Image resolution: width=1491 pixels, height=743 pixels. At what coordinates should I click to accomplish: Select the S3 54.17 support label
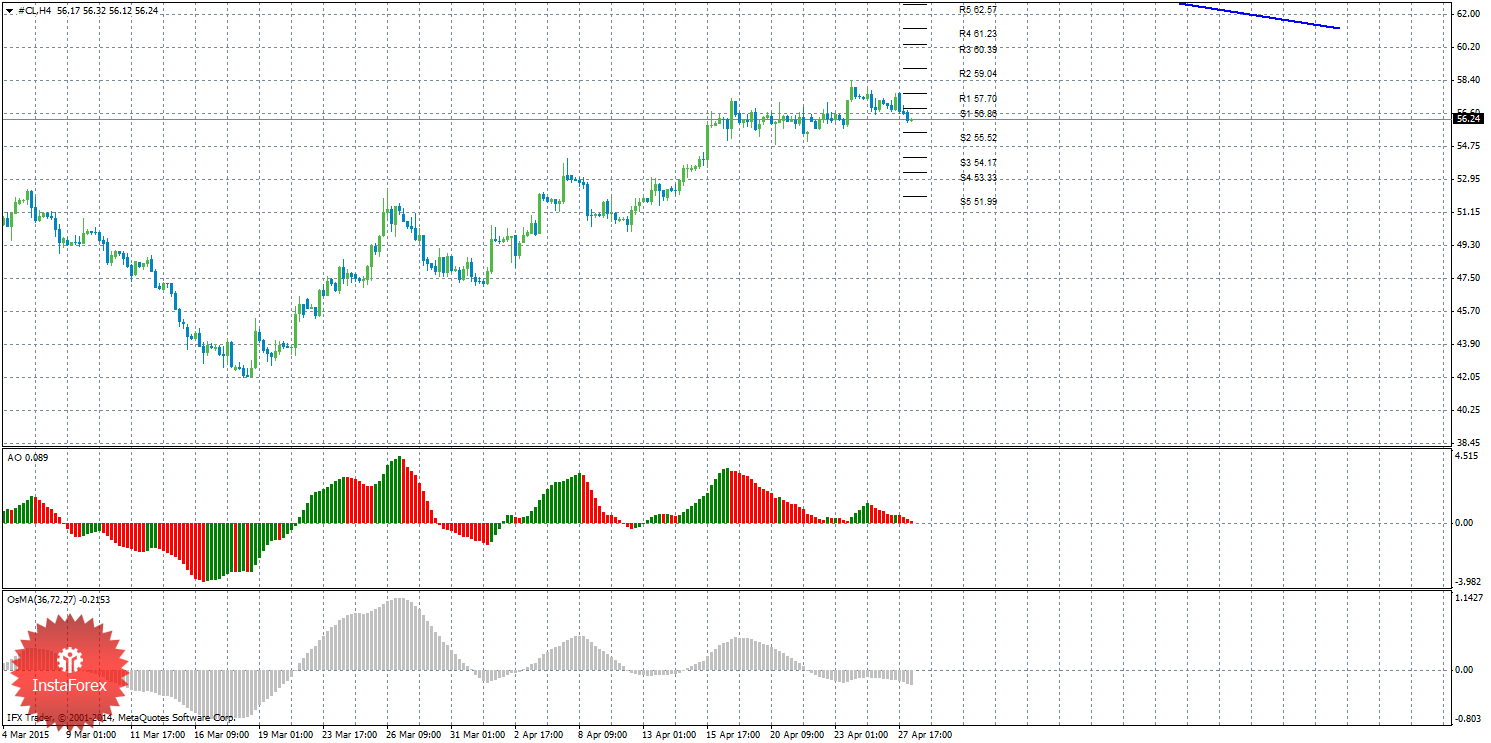978,163
